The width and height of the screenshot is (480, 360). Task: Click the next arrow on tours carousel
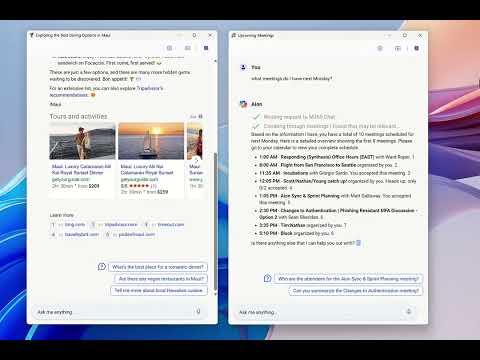coord(196,160)
